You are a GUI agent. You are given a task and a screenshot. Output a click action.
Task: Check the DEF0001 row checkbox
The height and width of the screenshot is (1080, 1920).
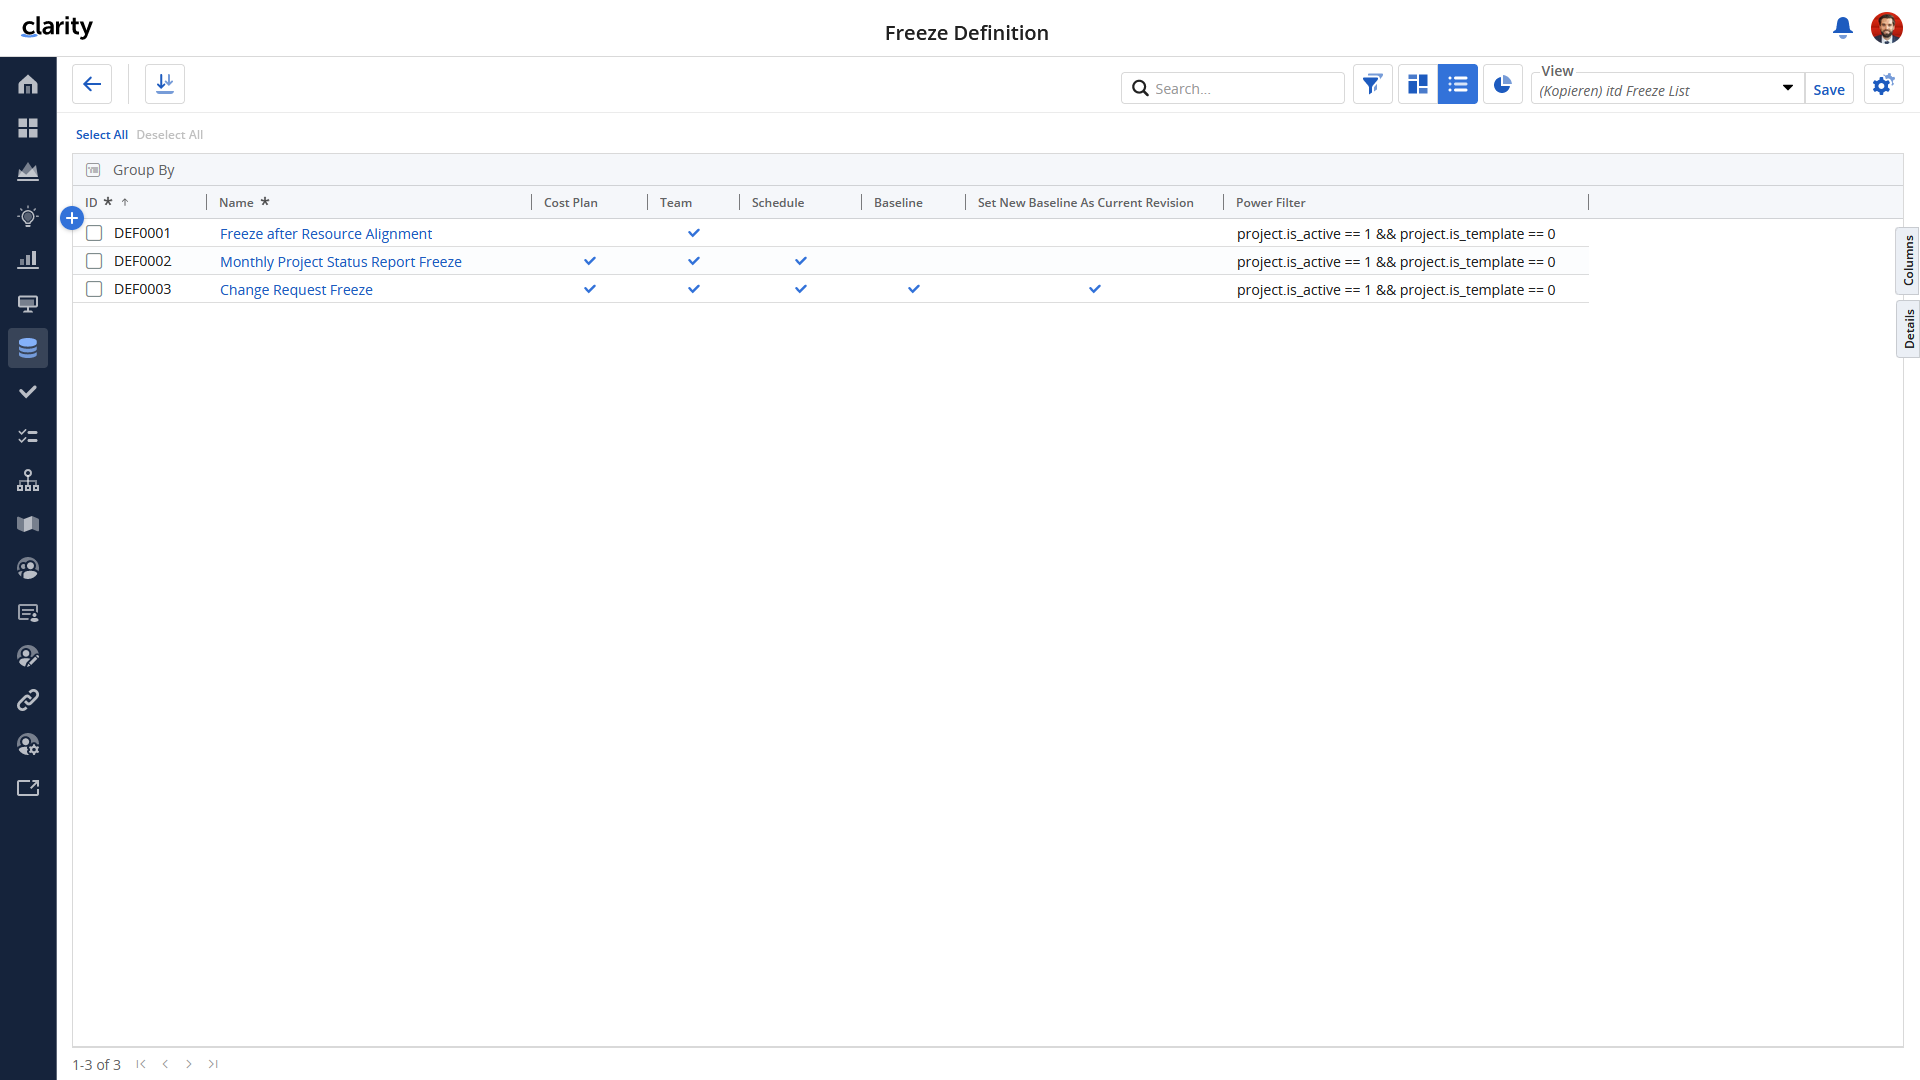point(94,233)
